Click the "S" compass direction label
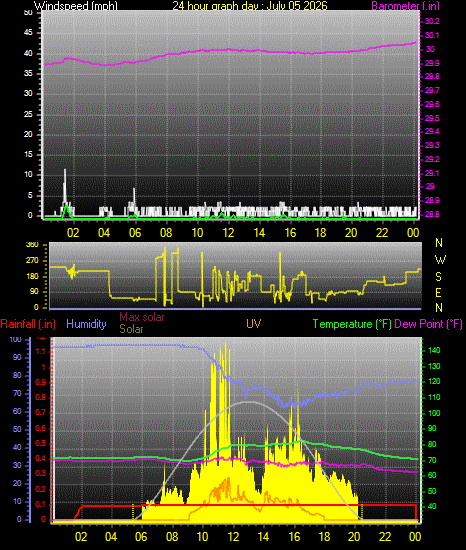This screenshot has width=466, height=550. tap(438, 277)
